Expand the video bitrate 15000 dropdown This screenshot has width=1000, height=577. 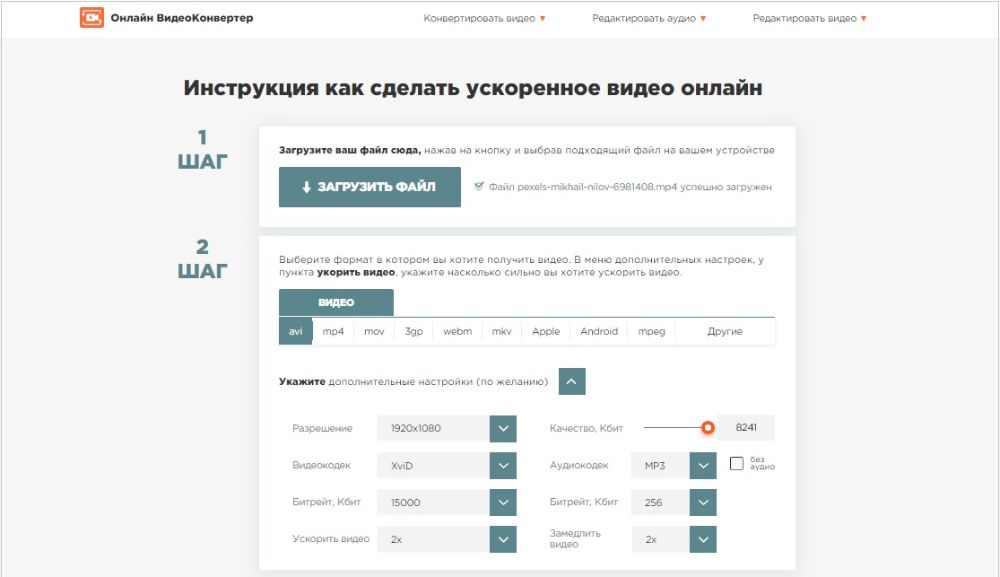[x=503, y=502]
